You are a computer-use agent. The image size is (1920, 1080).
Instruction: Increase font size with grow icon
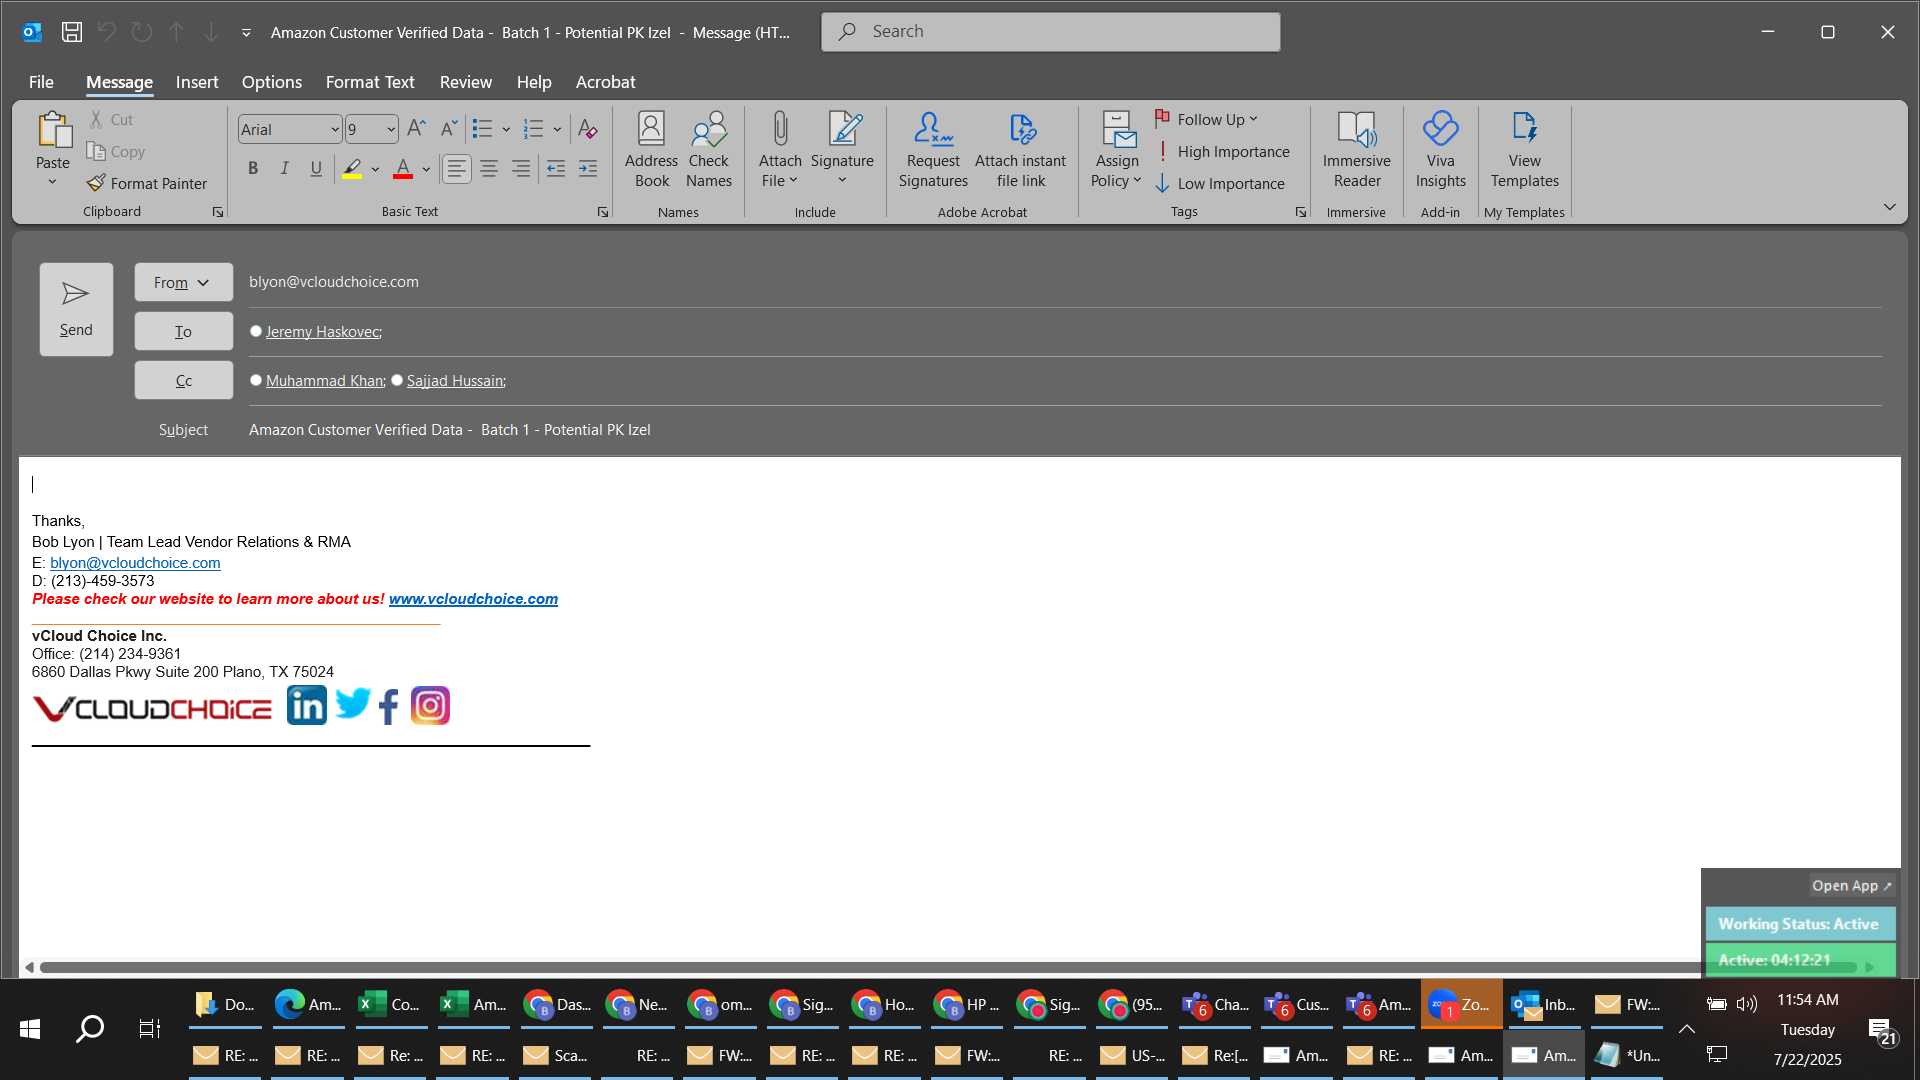point(417,128)
